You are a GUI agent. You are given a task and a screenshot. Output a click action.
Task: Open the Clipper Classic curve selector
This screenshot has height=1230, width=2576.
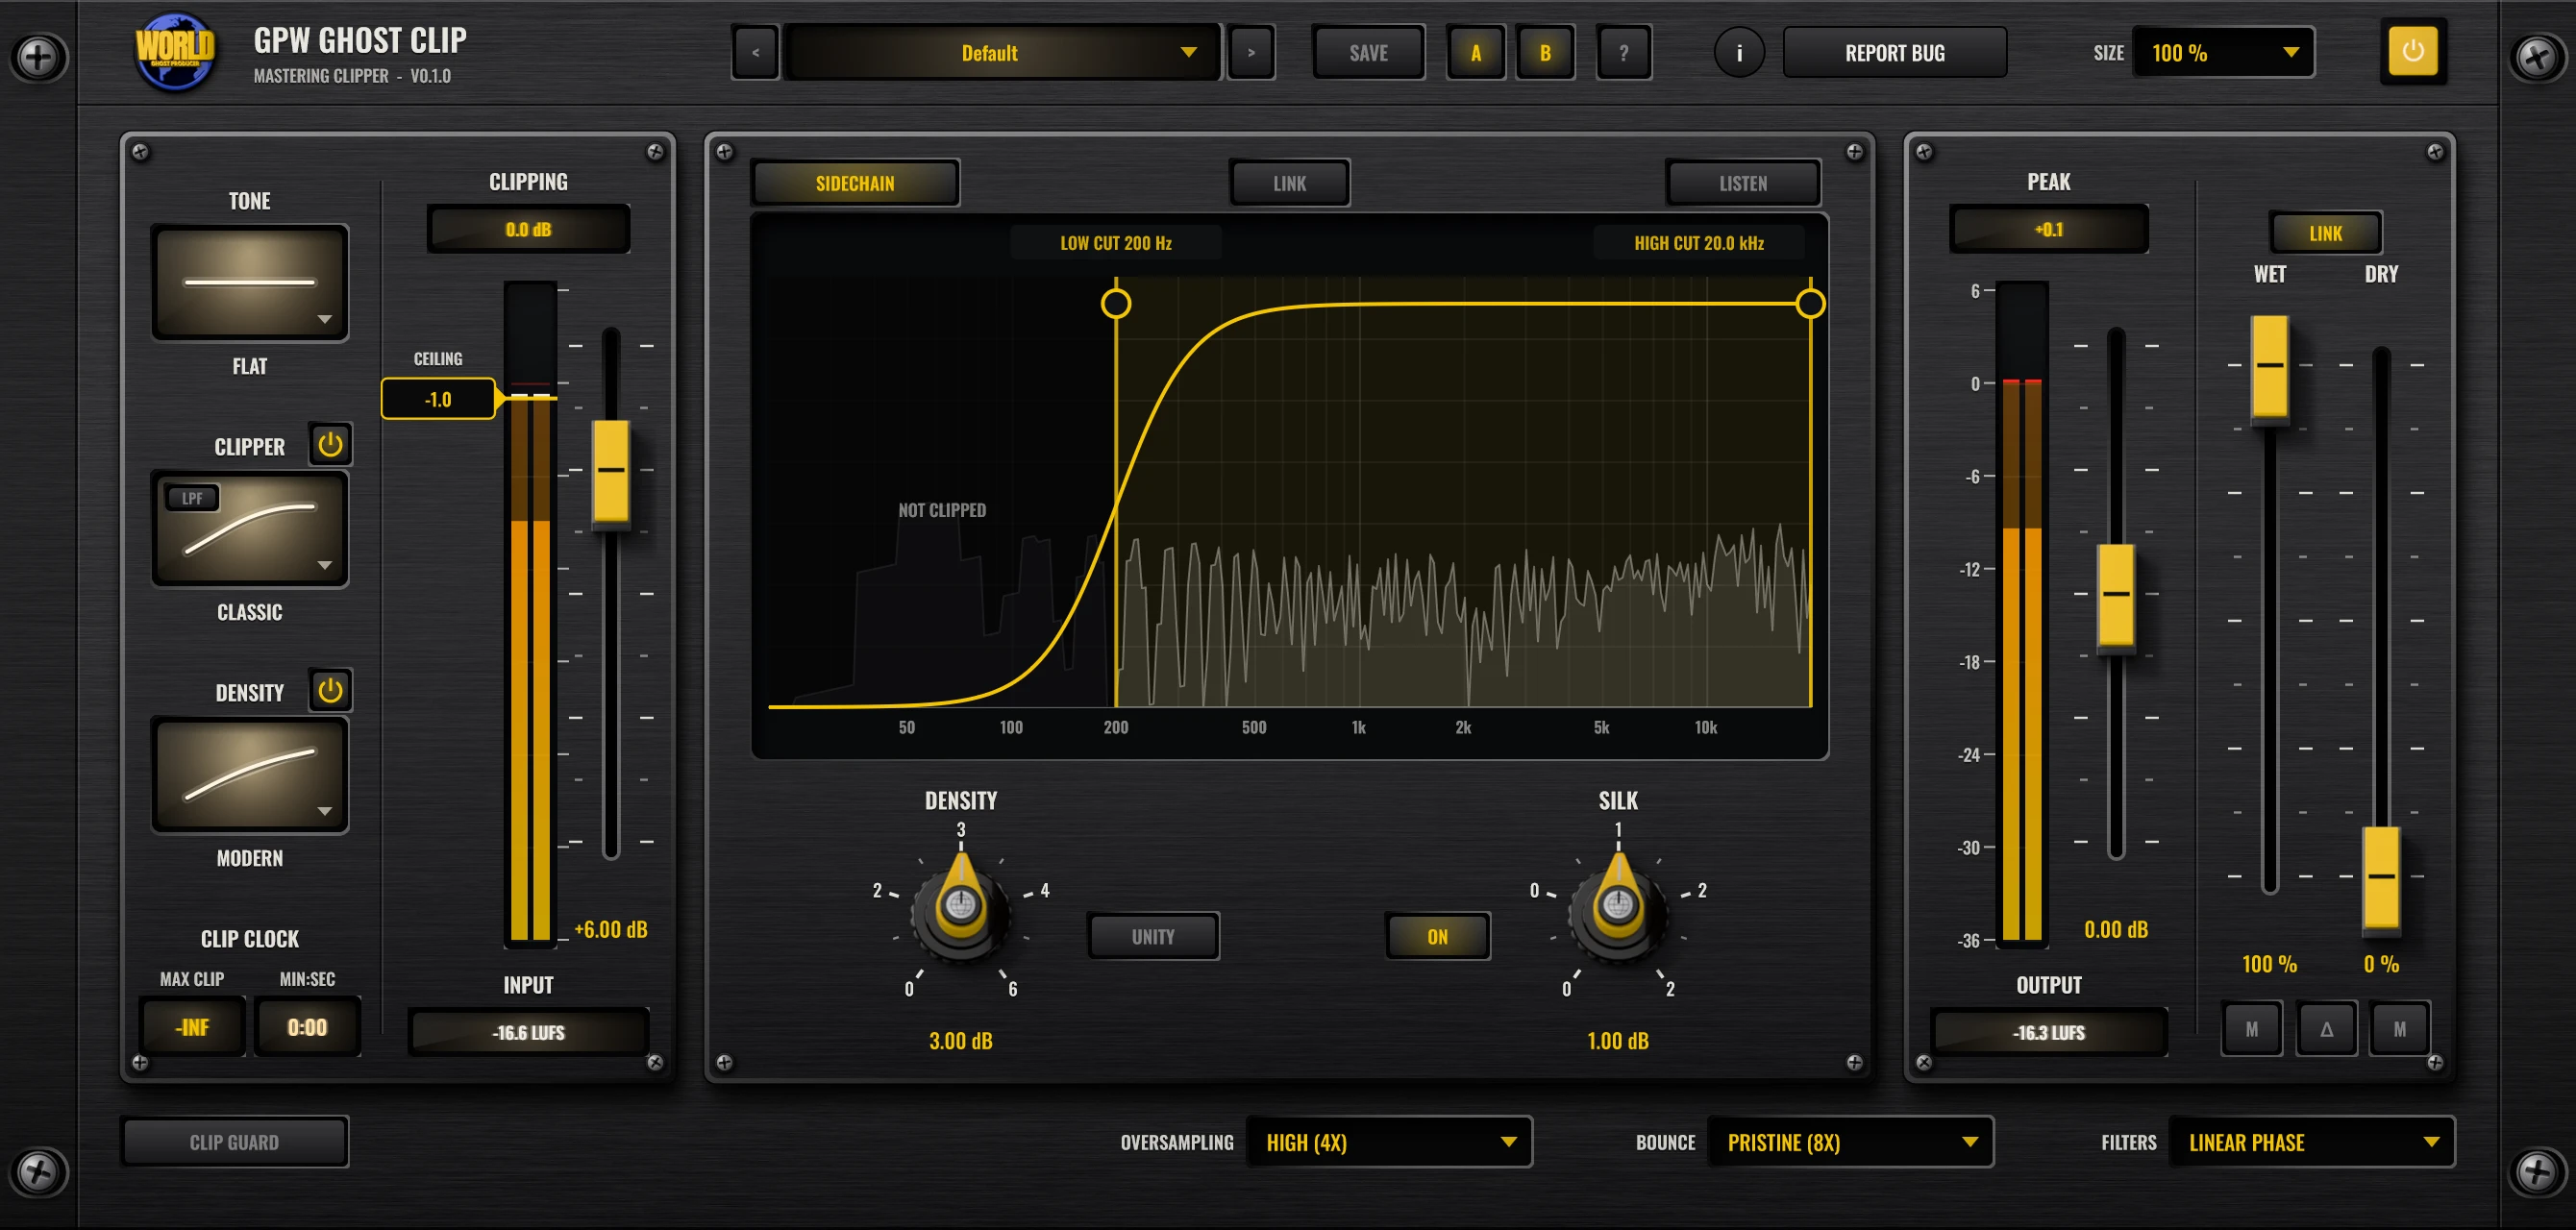pos(250,529)
